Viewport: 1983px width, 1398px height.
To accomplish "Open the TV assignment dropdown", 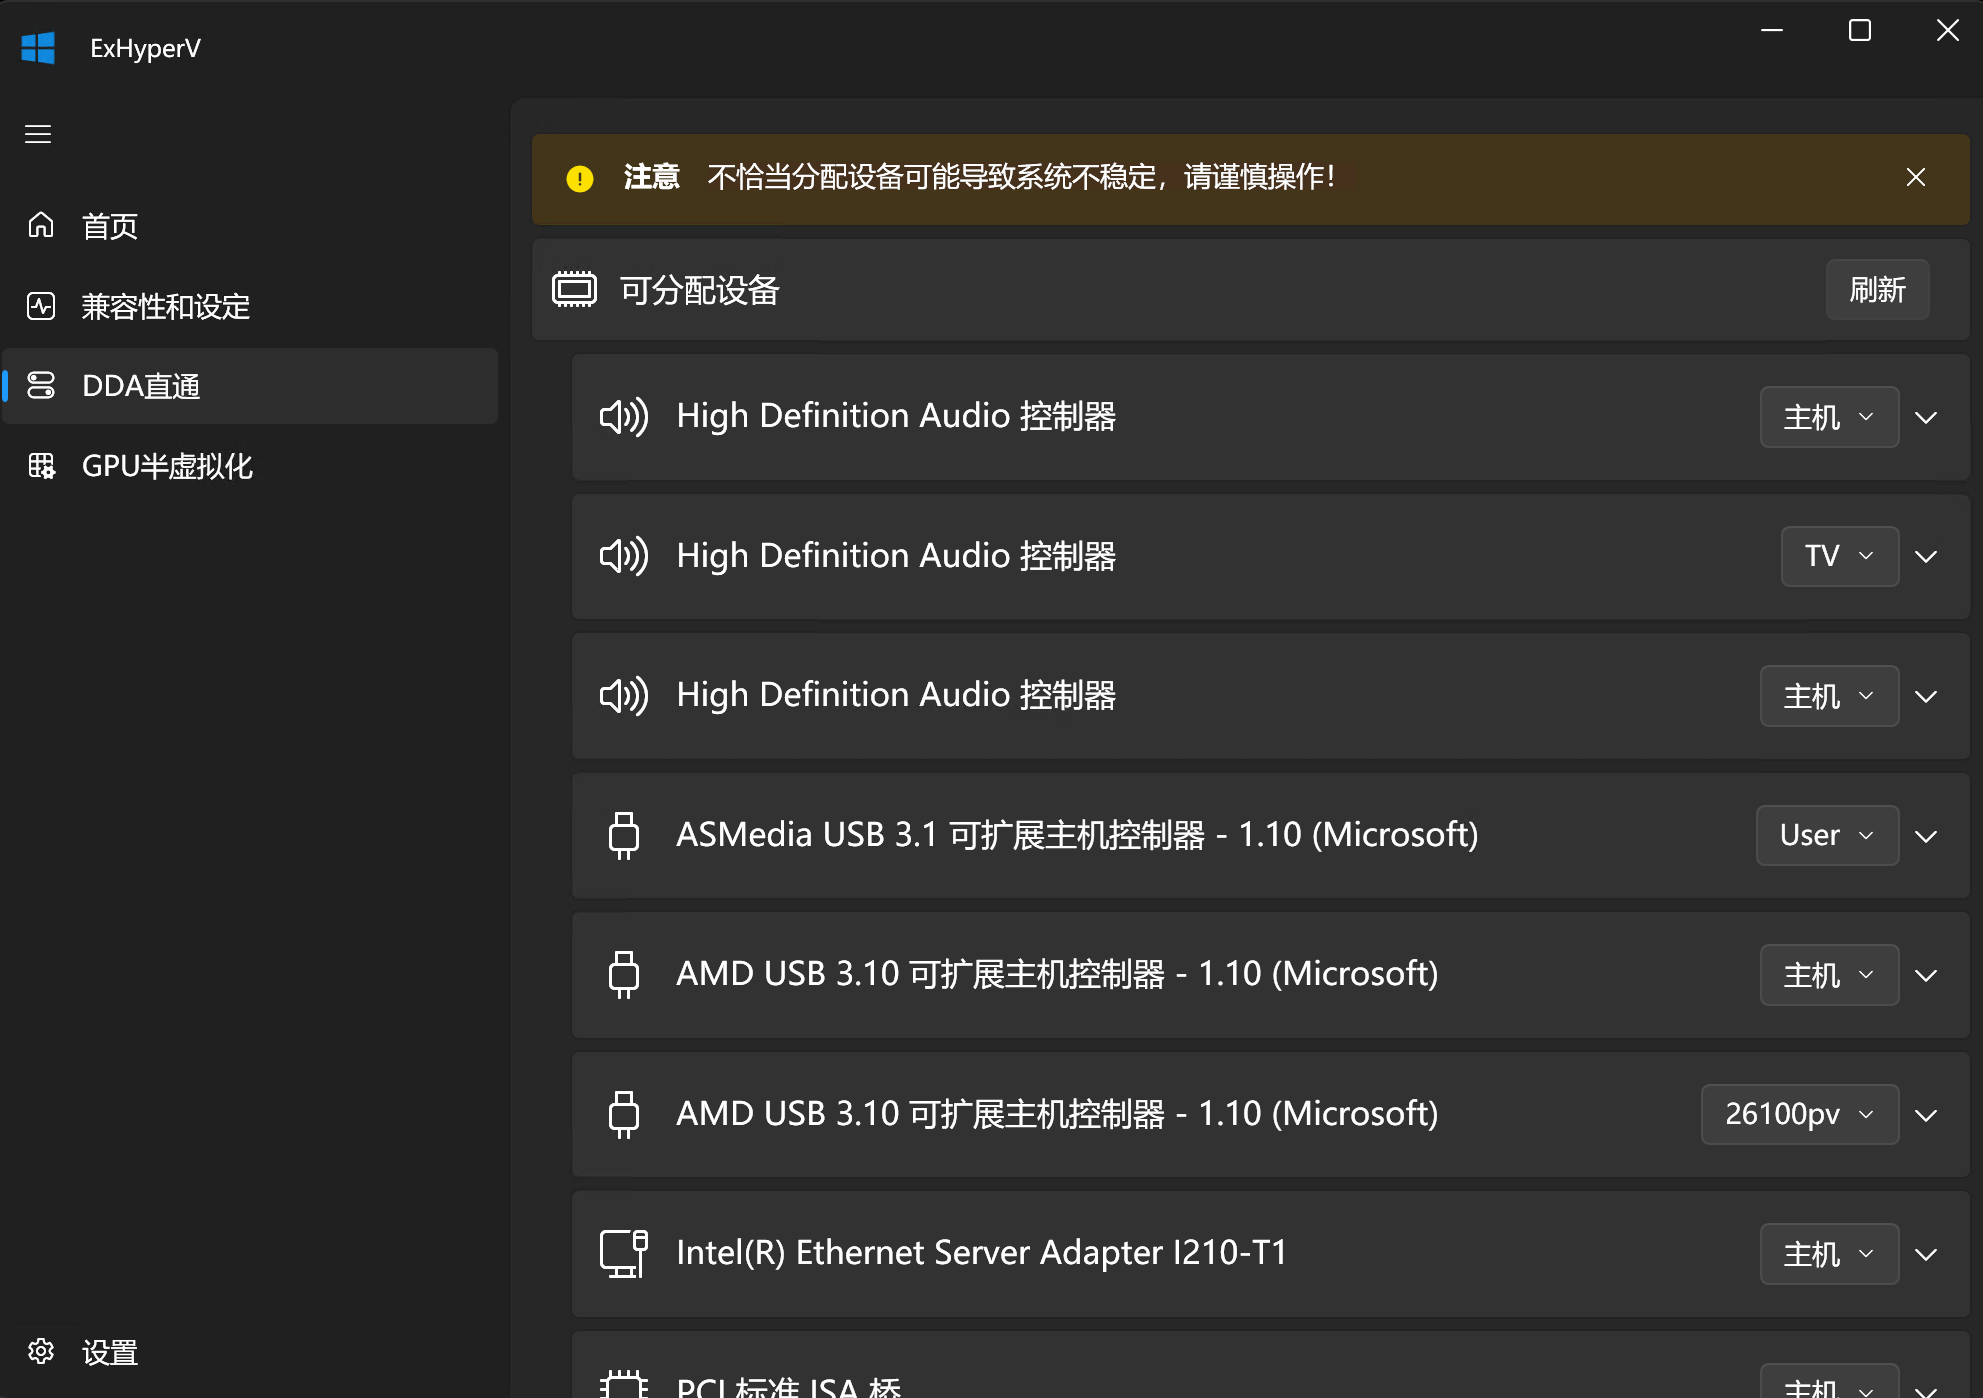I will coord(1838,556).
